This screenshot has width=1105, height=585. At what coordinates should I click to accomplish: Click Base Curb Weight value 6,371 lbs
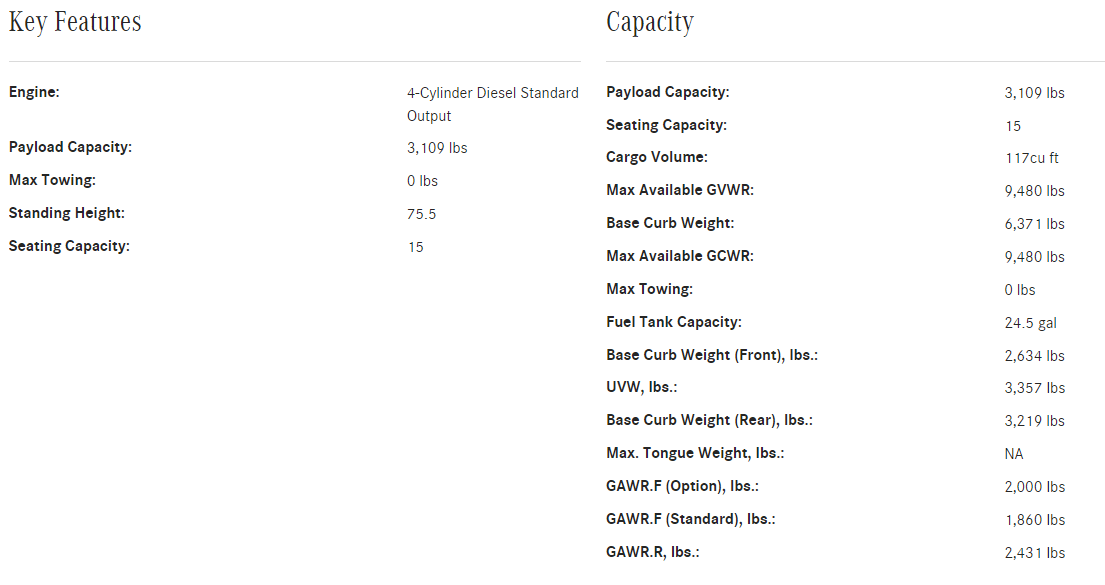pos(1035,223)
